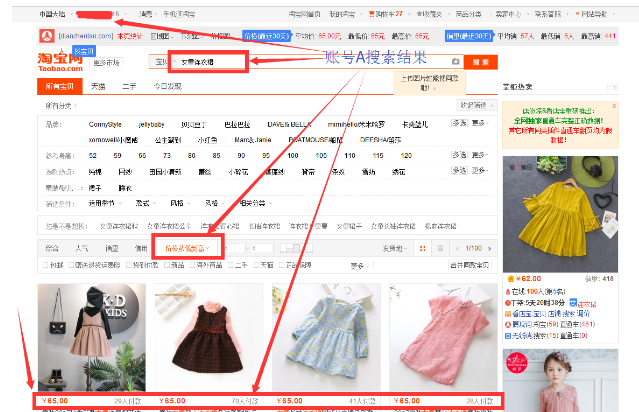Switch to the 天猫 tab
639x412 pixels.
coord(98,87)
